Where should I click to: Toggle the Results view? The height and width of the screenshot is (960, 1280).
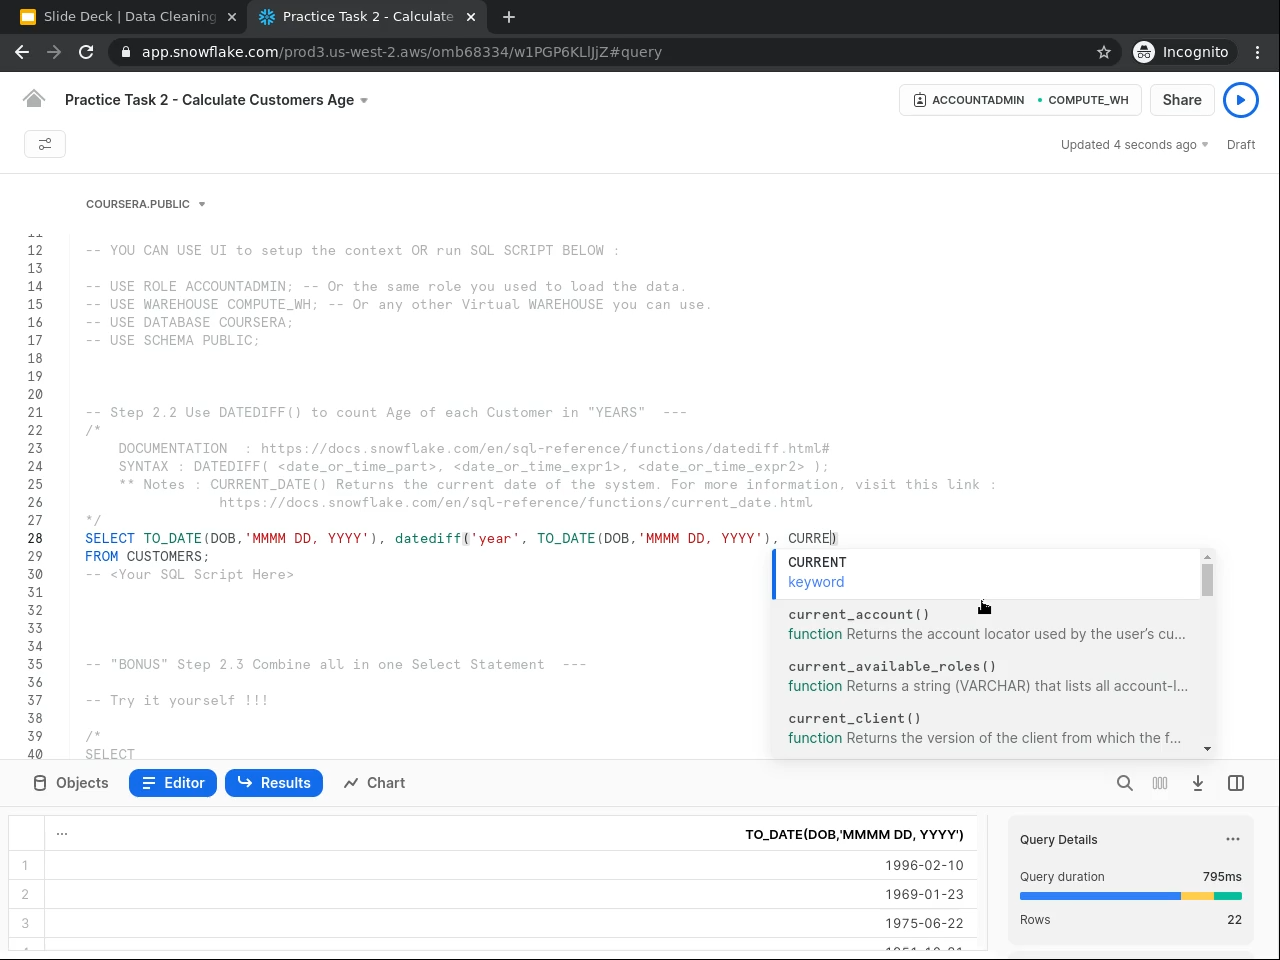(x=274, y=783)
